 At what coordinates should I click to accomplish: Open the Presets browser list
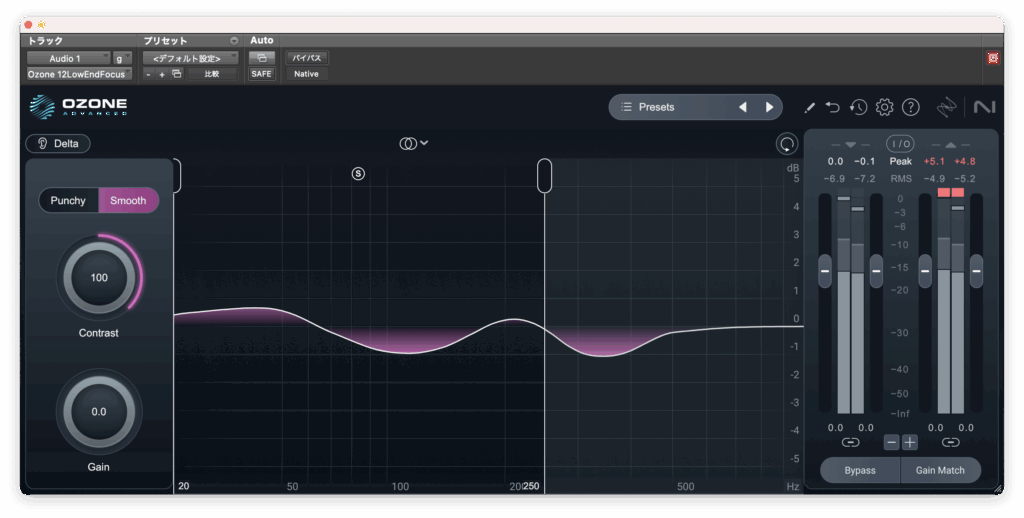670,107
